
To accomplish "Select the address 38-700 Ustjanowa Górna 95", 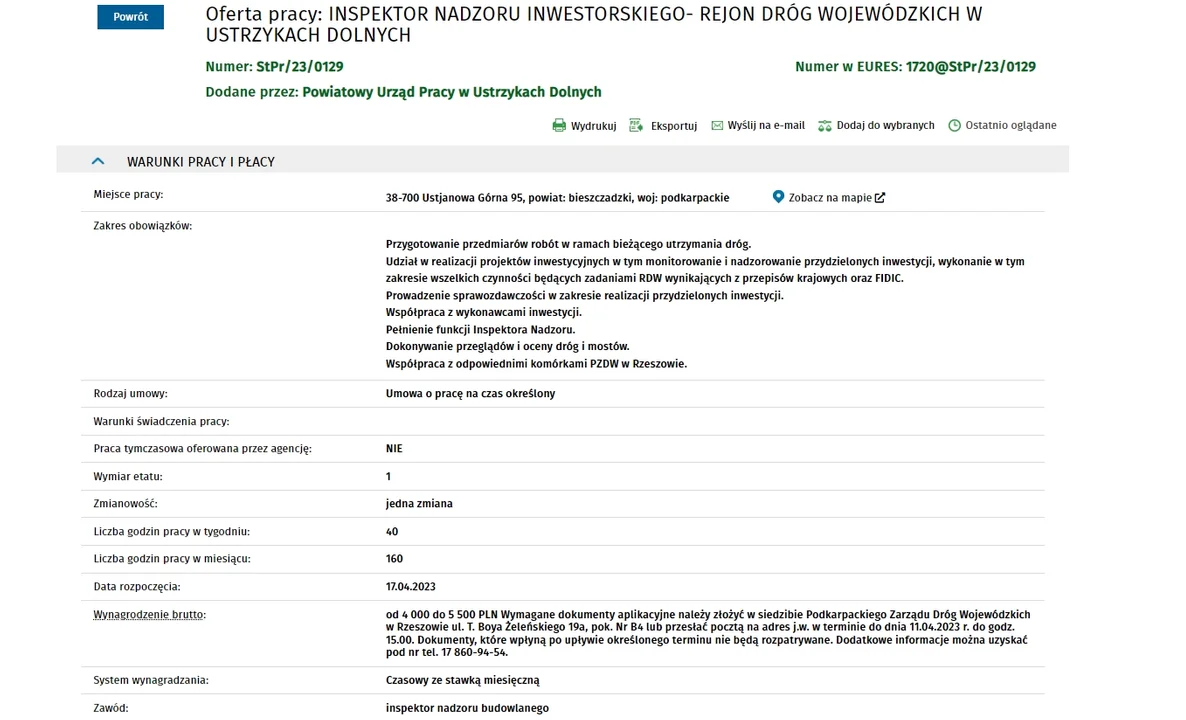I will click(455, 197).
